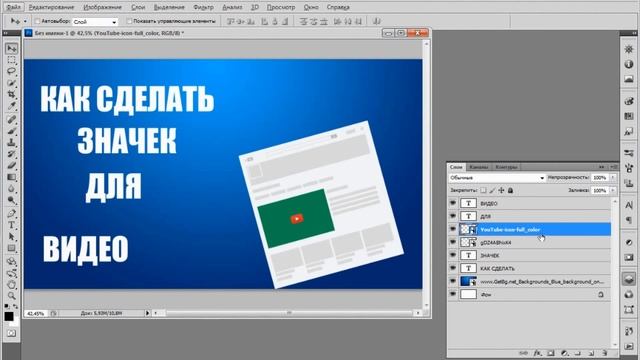Enable the Автовыбор checkbox
Viewport: 640px width, 360px height.
(37, 21)
